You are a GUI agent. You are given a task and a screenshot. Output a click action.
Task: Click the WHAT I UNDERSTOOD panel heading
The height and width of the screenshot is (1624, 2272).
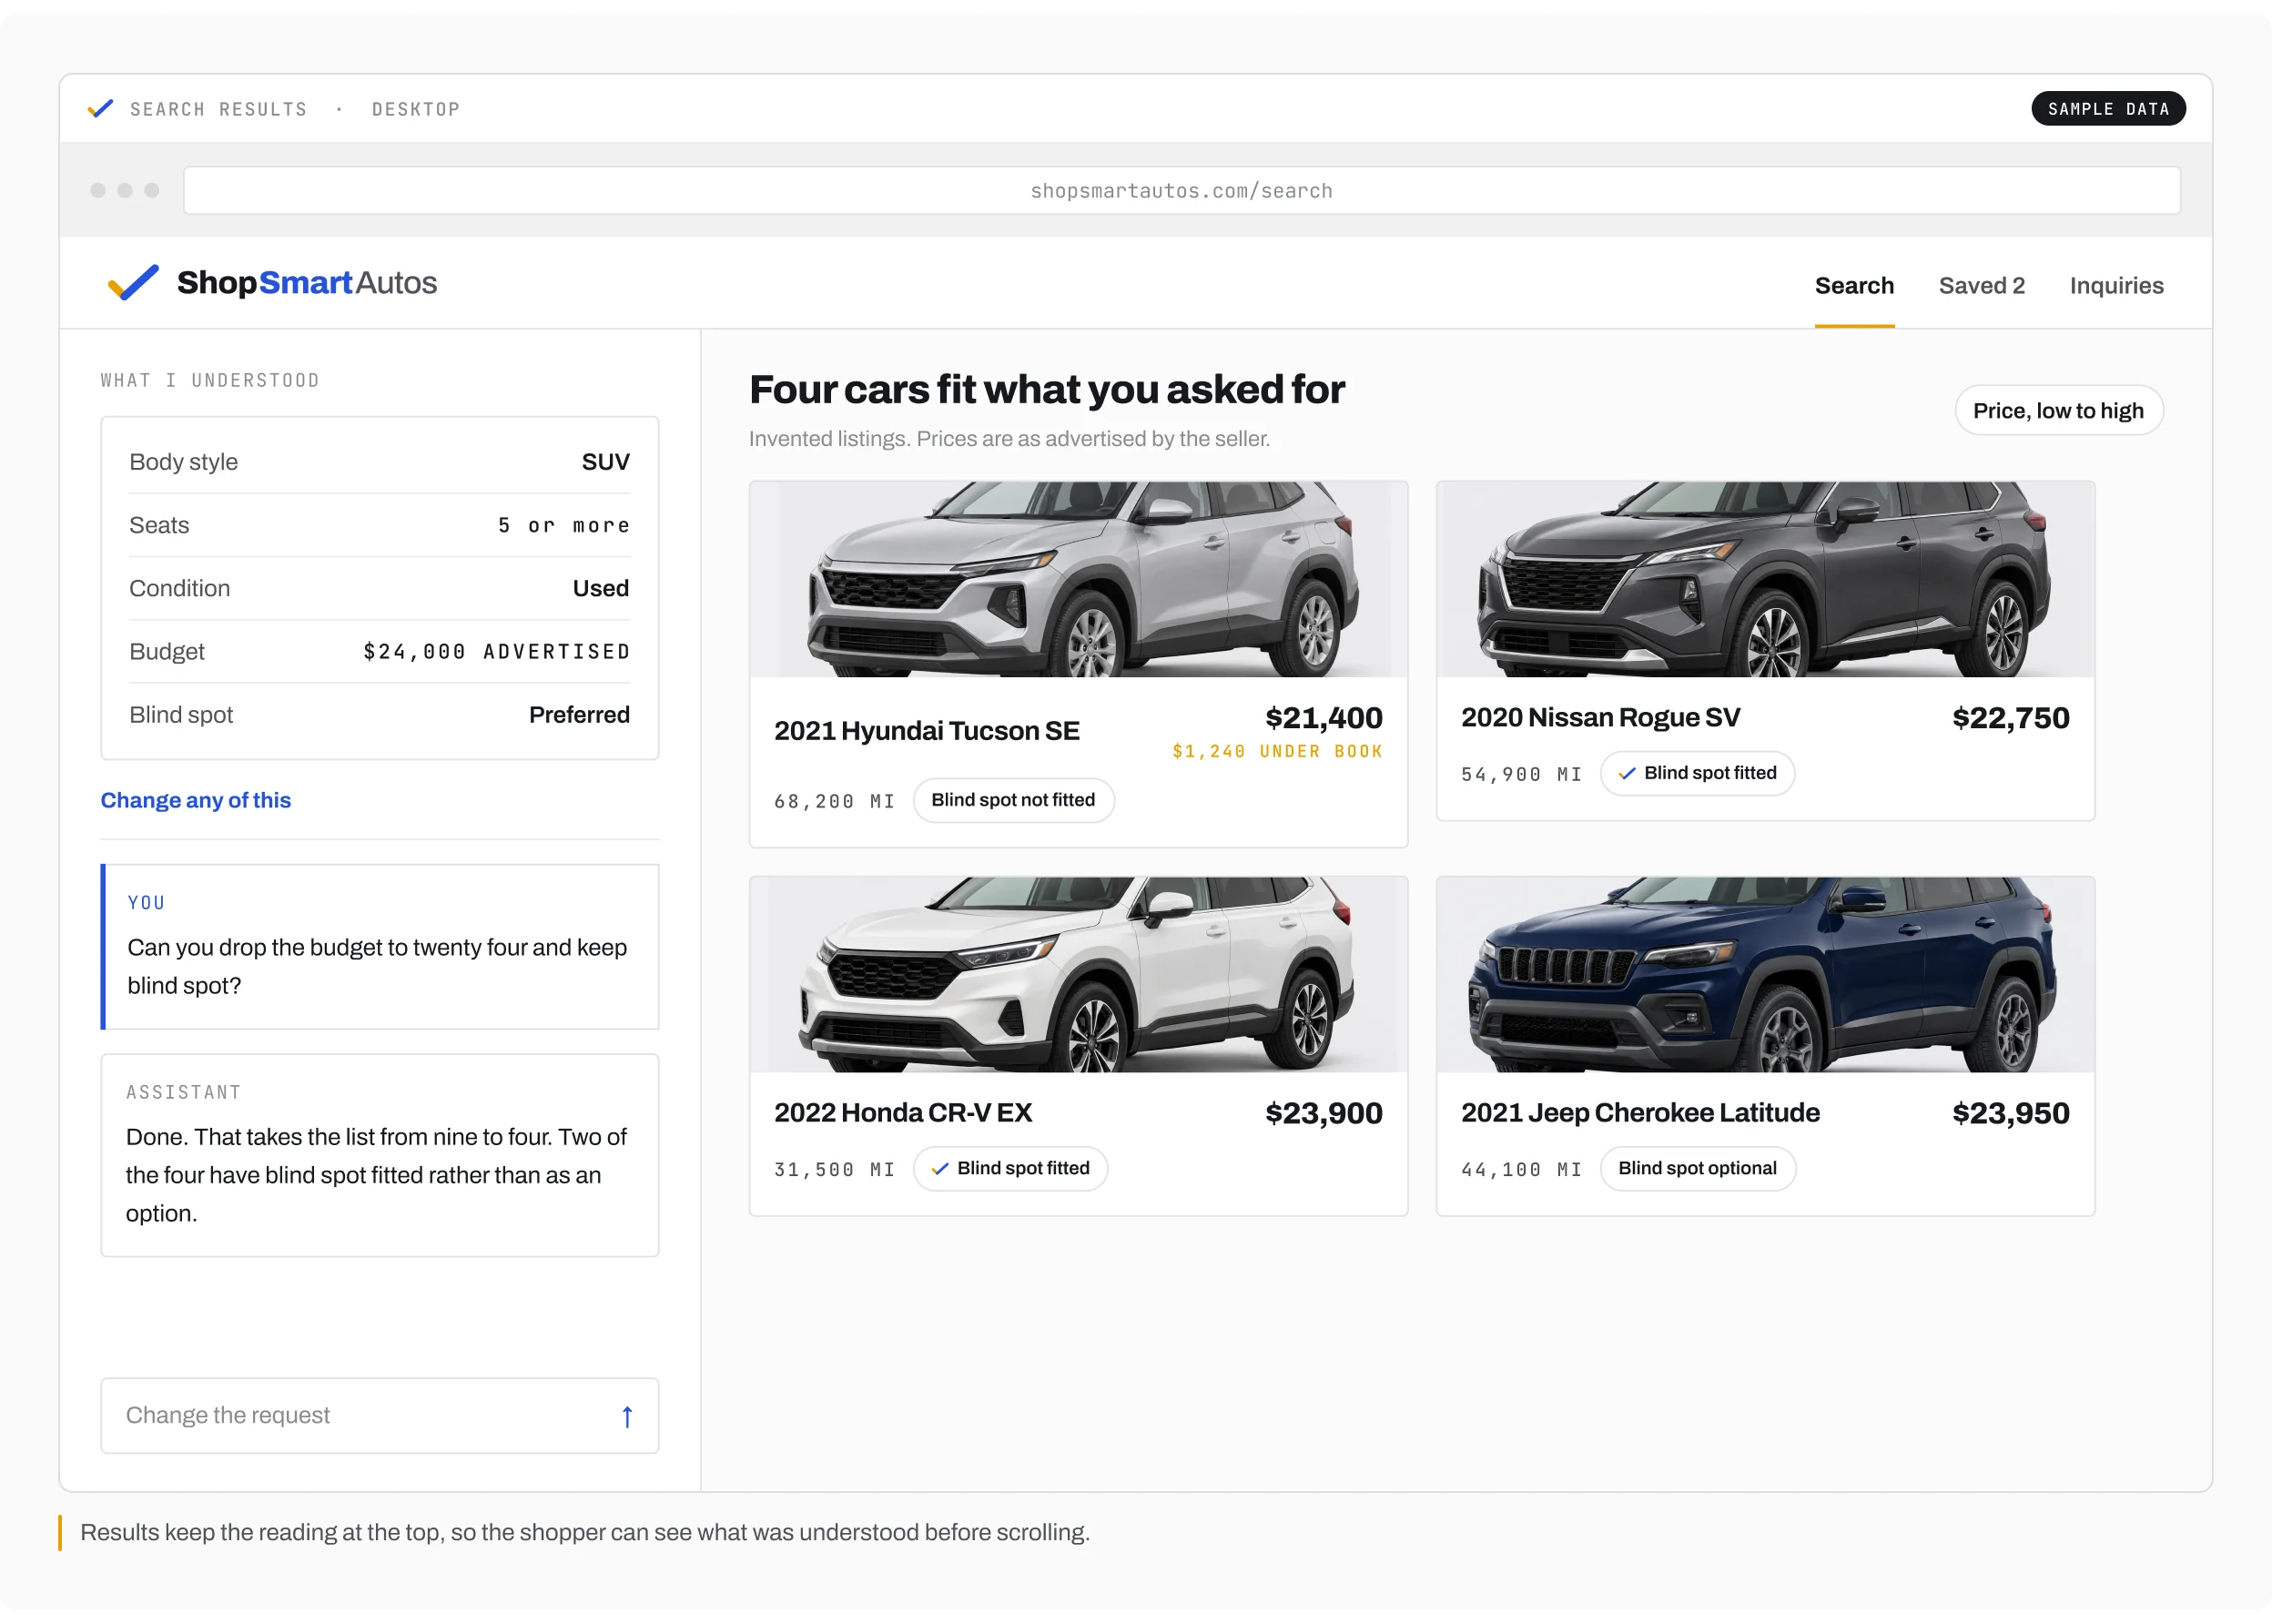[210, 380]
